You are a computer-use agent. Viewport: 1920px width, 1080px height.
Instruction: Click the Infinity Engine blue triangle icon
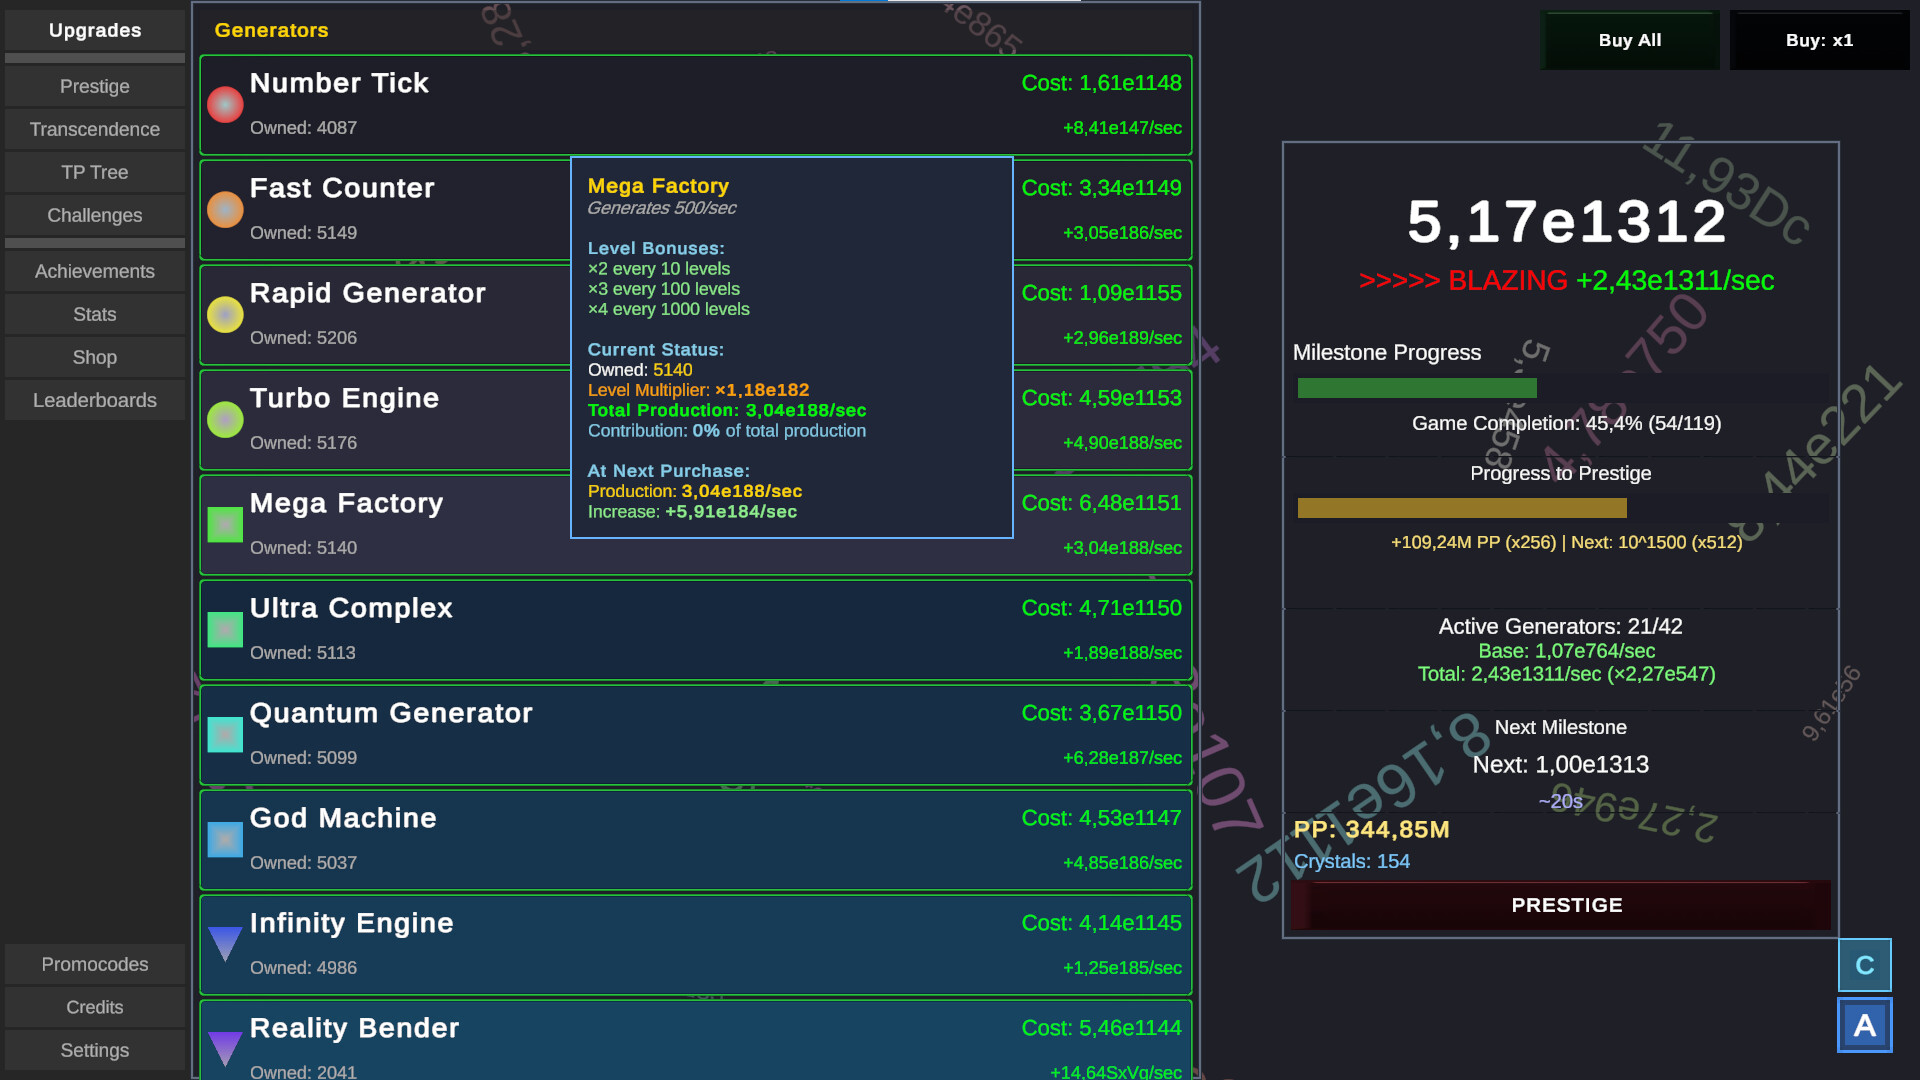224,944
